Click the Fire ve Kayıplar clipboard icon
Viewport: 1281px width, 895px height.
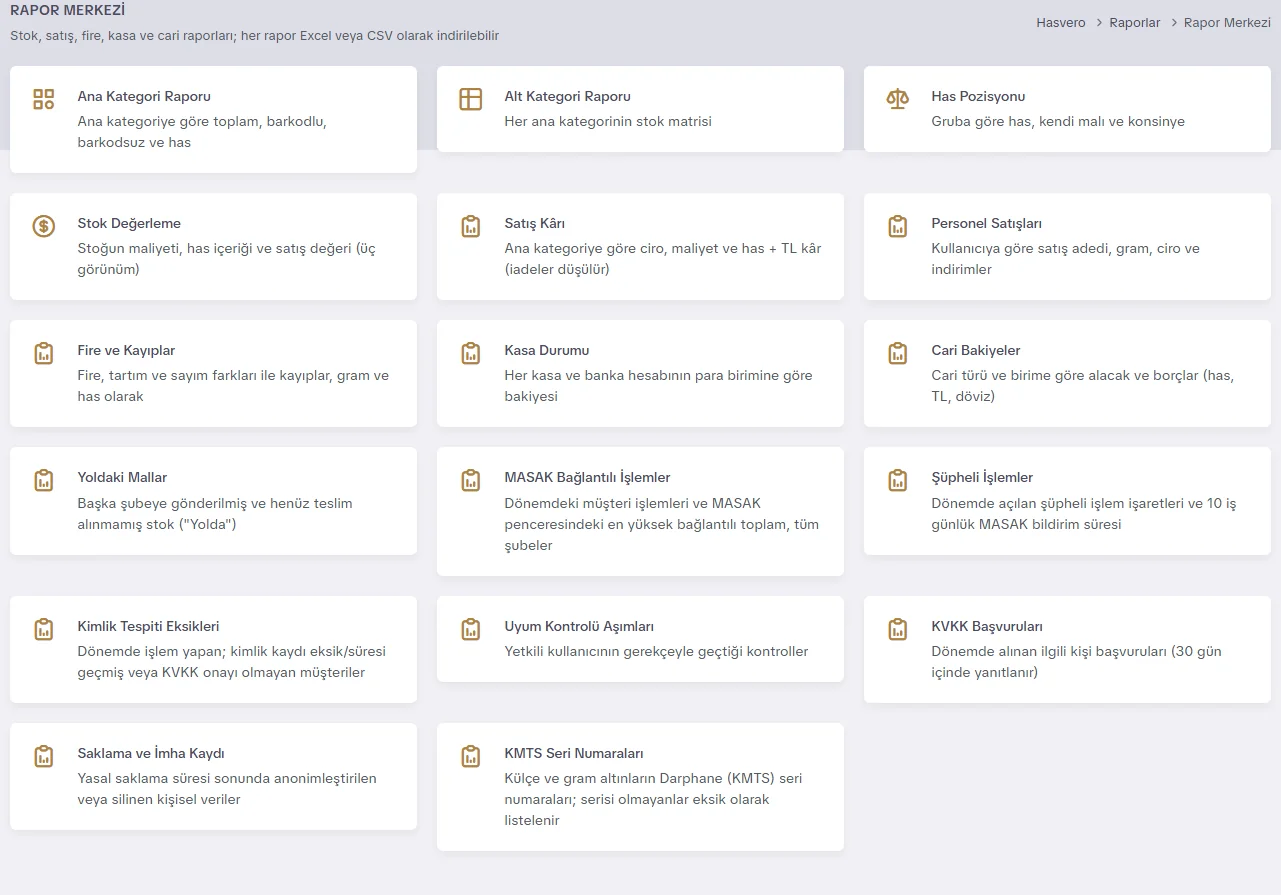[43, 353]
